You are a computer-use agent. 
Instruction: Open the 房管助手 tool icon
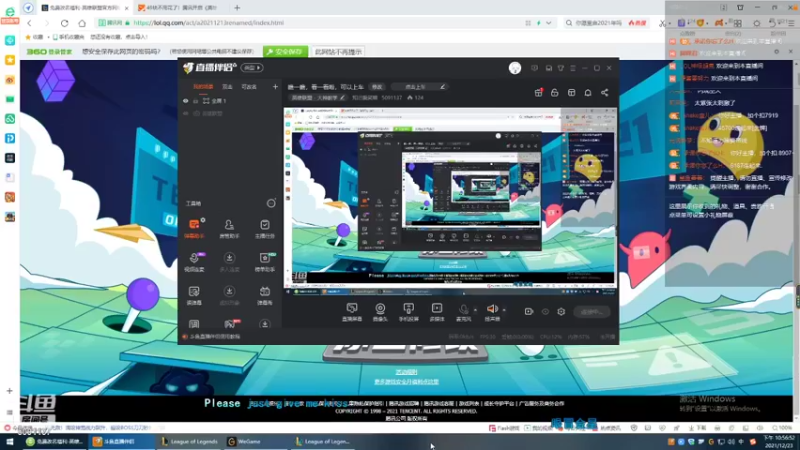(229, 228)
